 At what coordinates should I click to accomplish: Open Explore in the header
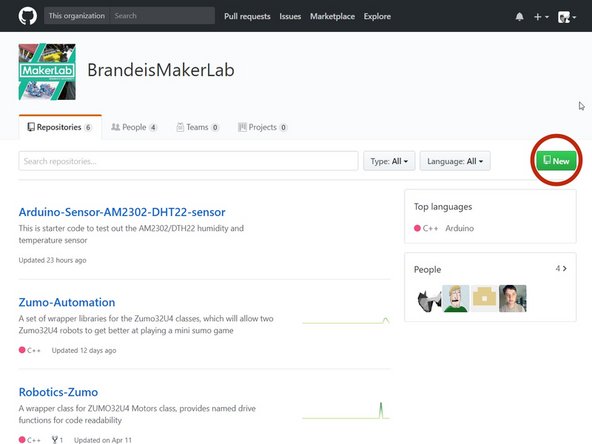point(377,16)
